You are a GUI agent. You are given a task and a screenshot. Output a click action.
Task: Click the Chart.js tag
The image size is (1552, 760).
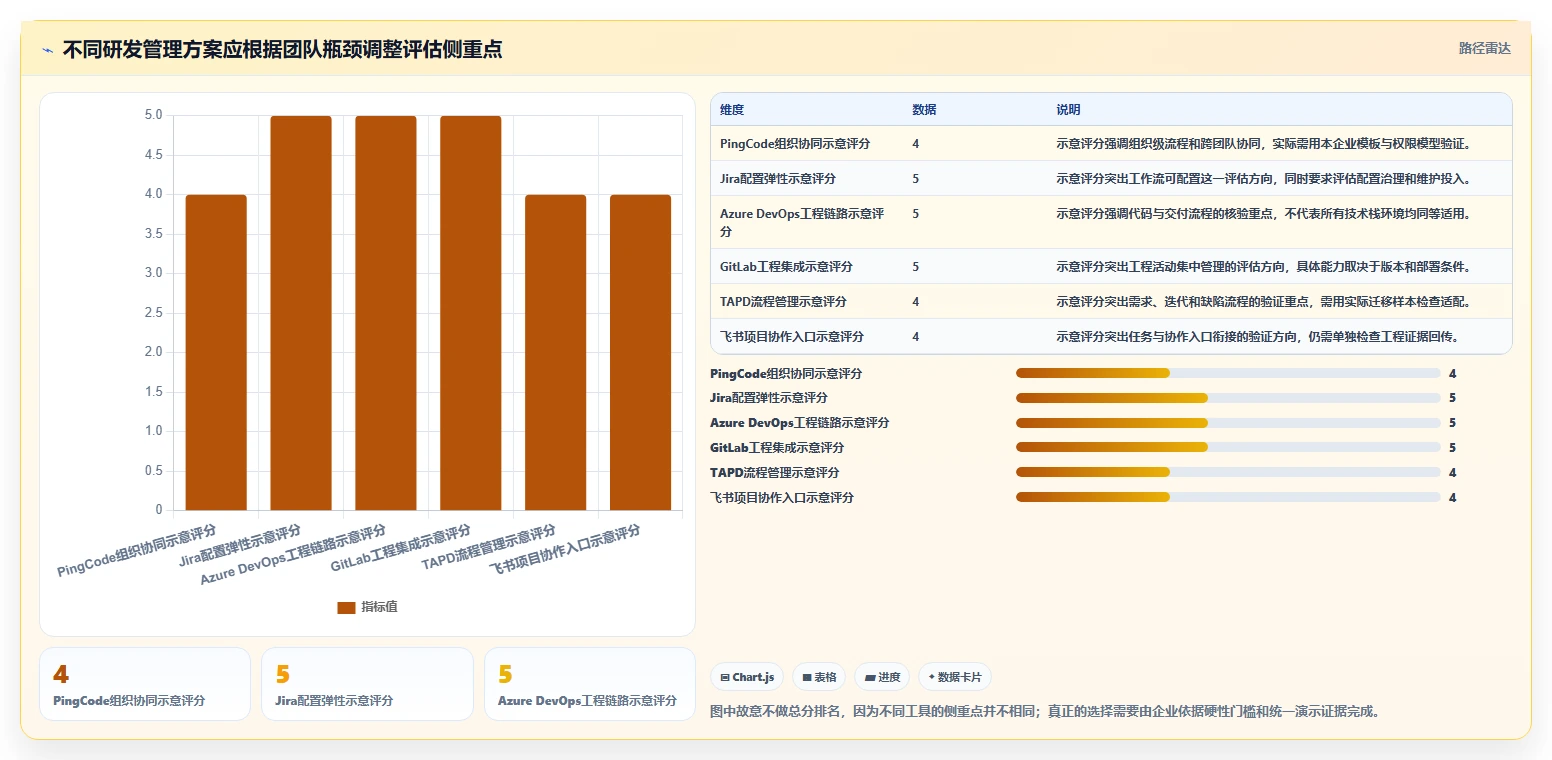(747, 677)
